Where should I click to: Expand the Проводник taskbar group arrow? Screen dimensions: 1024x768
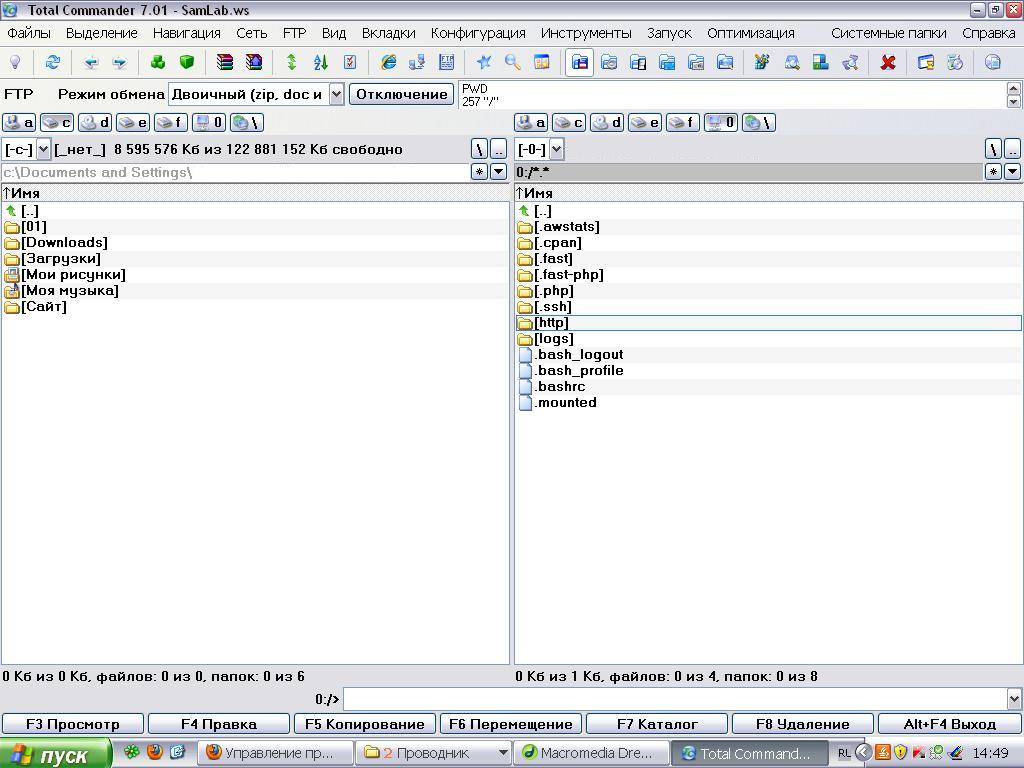[503, 753]
